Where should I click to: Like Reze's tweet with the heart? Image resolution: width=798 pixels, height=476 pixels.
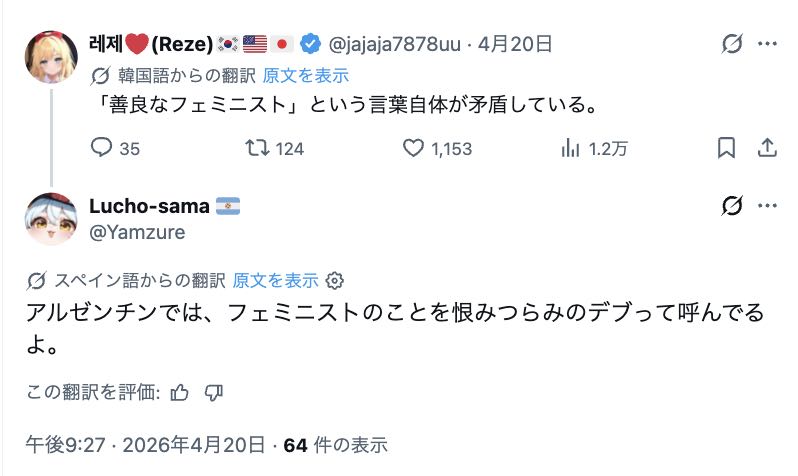click(414, 148)
